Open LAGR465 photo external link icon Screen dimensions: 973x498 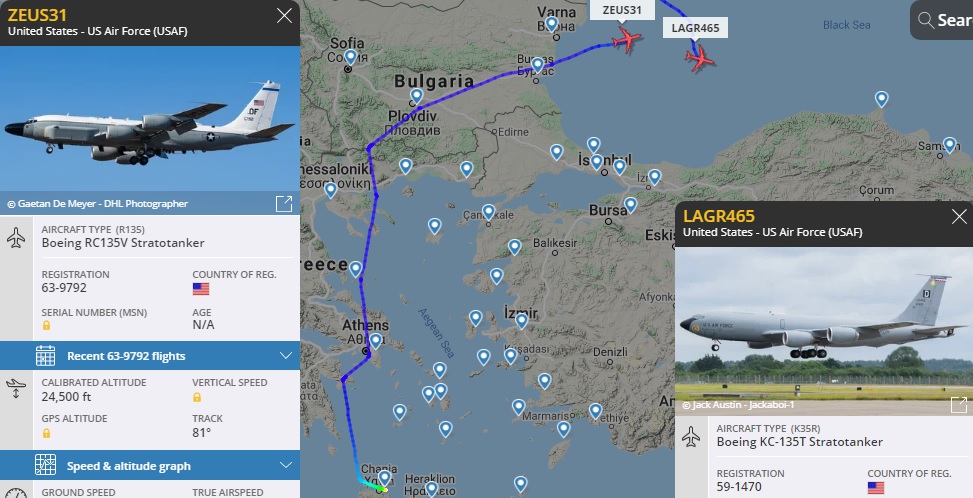click(959, 405)
